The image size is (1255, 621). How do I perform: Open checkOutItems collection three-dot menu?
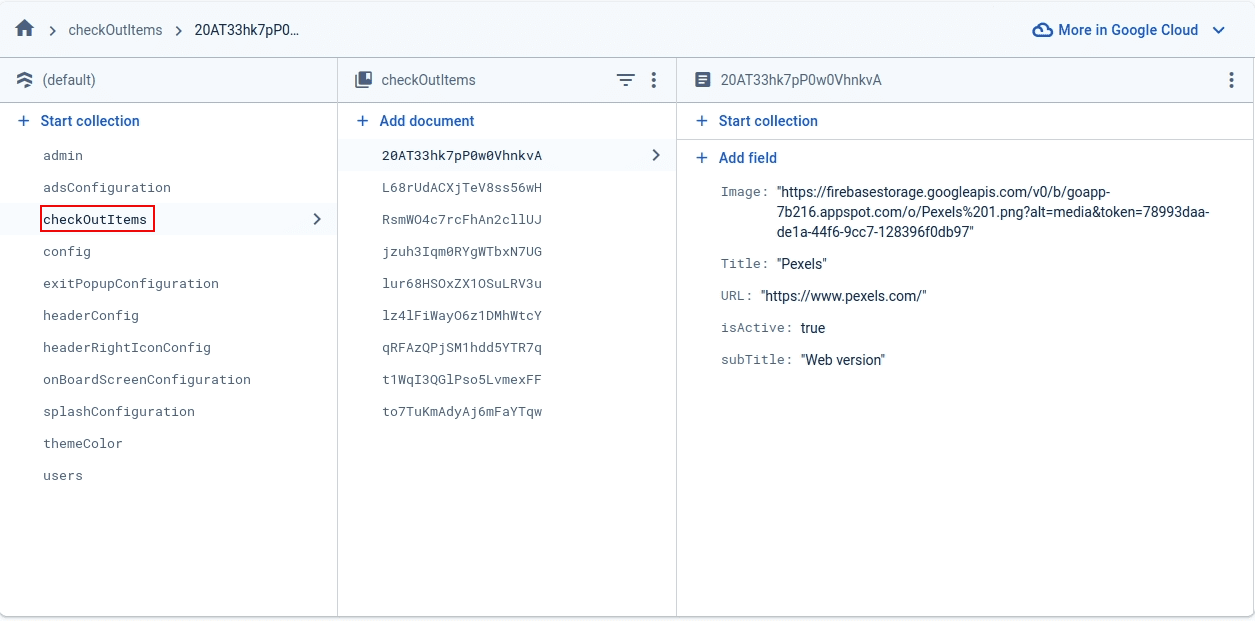click(x=654, y=80)
